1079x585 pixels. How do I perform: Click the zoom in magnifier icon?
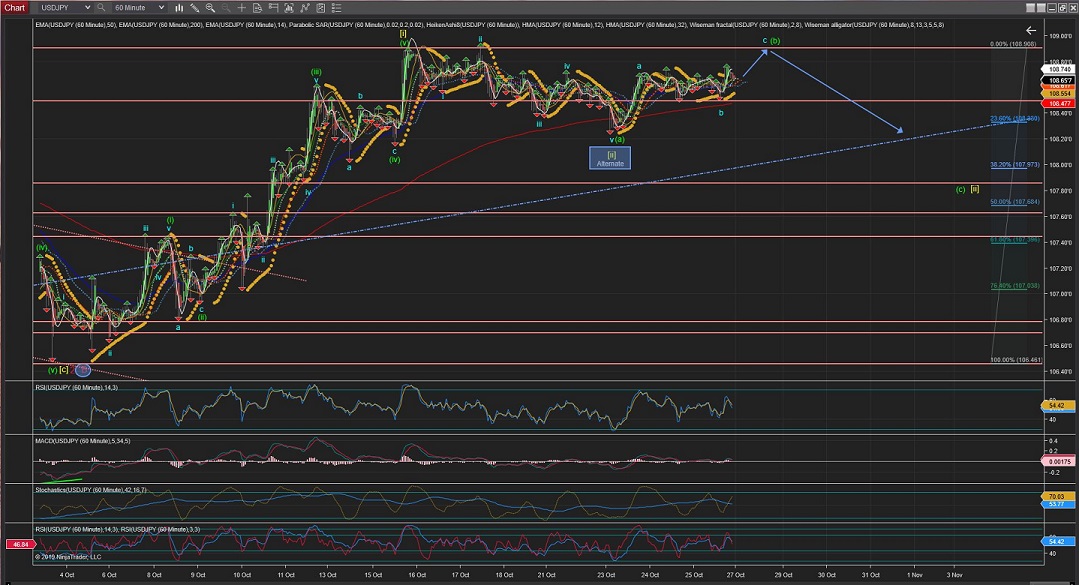coord(210,7)
